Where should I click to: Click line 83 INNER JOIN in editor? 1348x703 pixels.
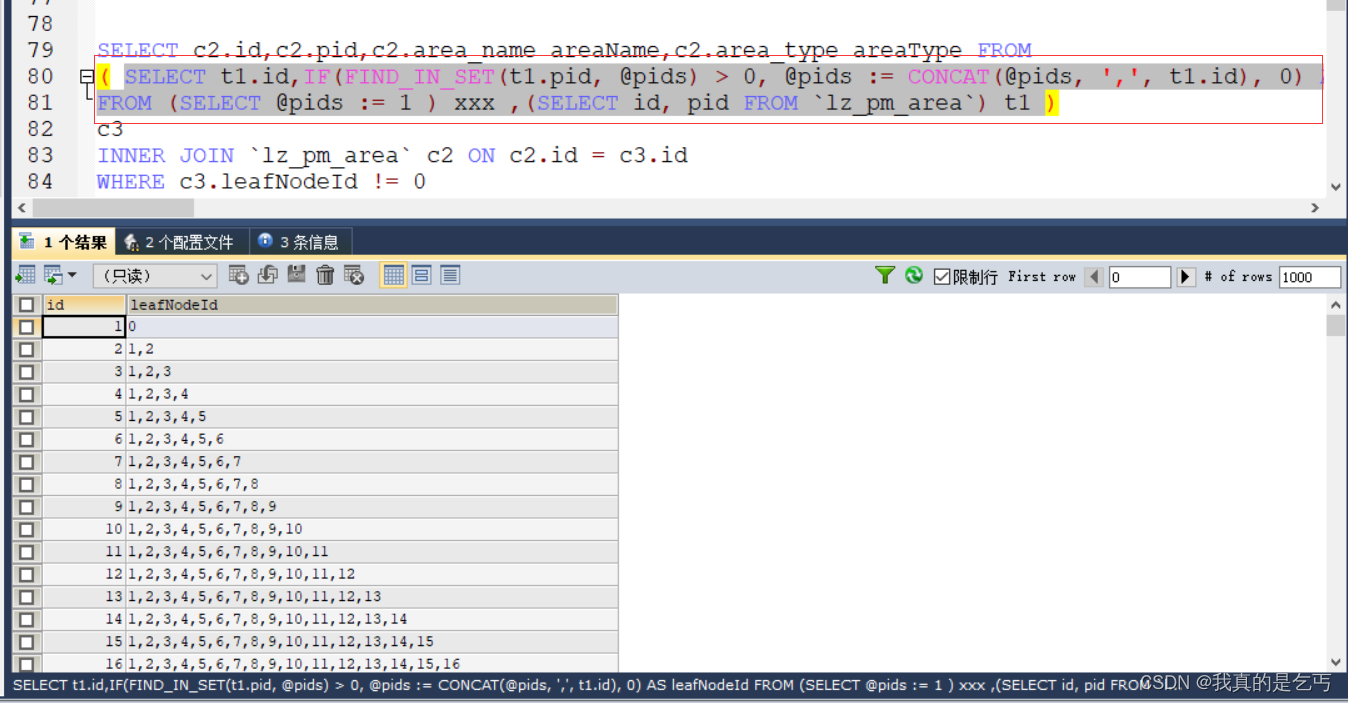tap(392, 156)
